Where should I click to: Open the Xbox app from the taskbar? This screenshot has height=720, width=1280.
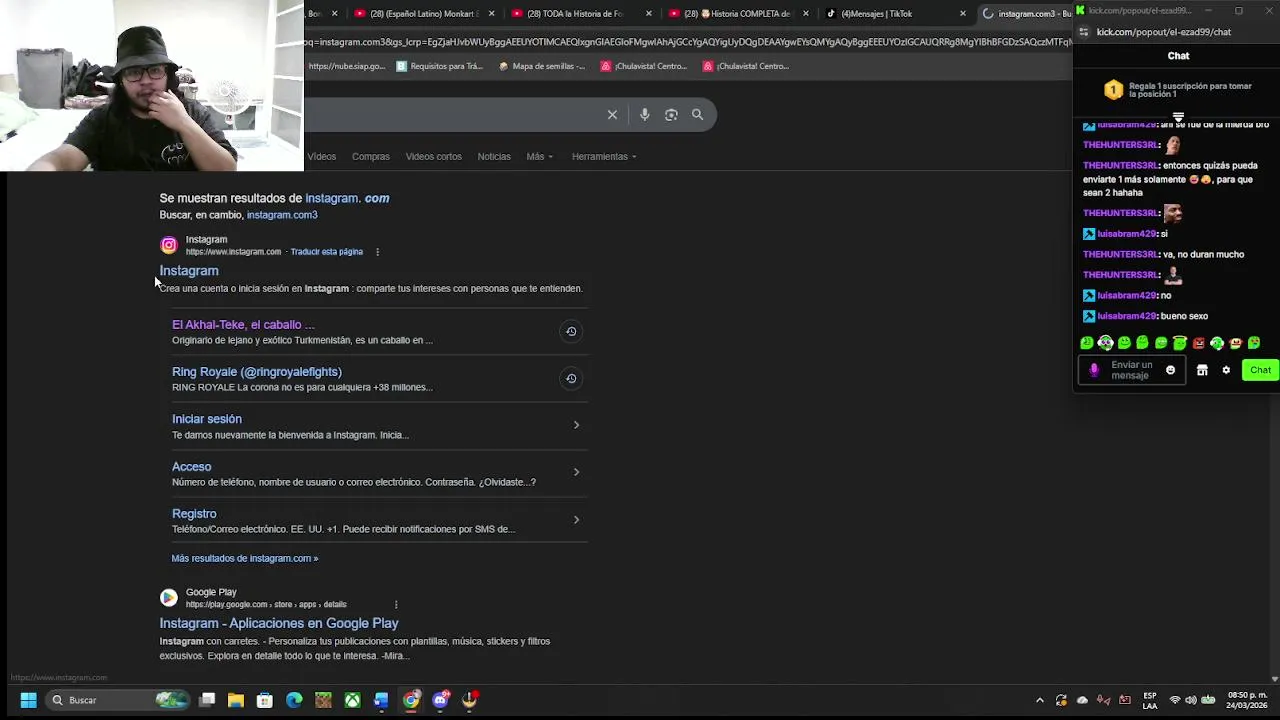(352, 700)
